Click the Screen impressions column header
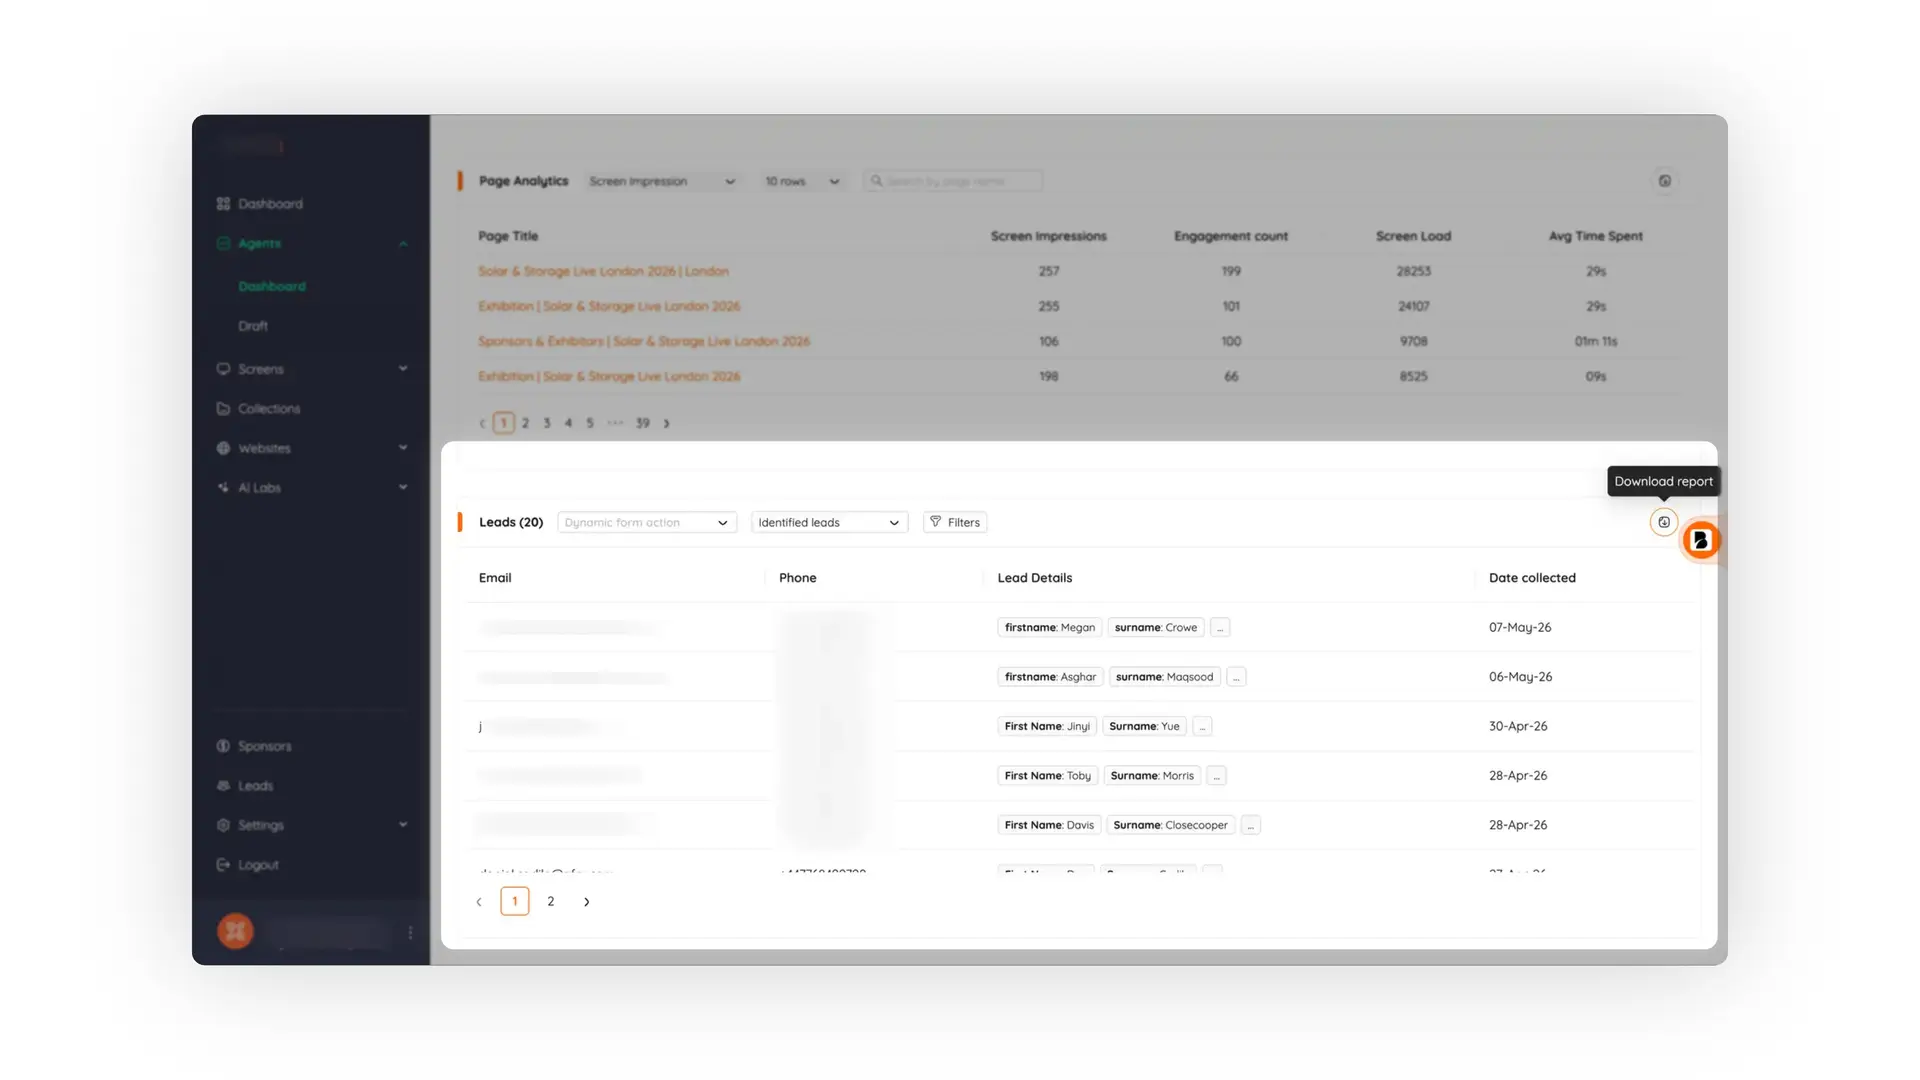This screenshot has width=1920, height=1080. (x=1049, y=236)
